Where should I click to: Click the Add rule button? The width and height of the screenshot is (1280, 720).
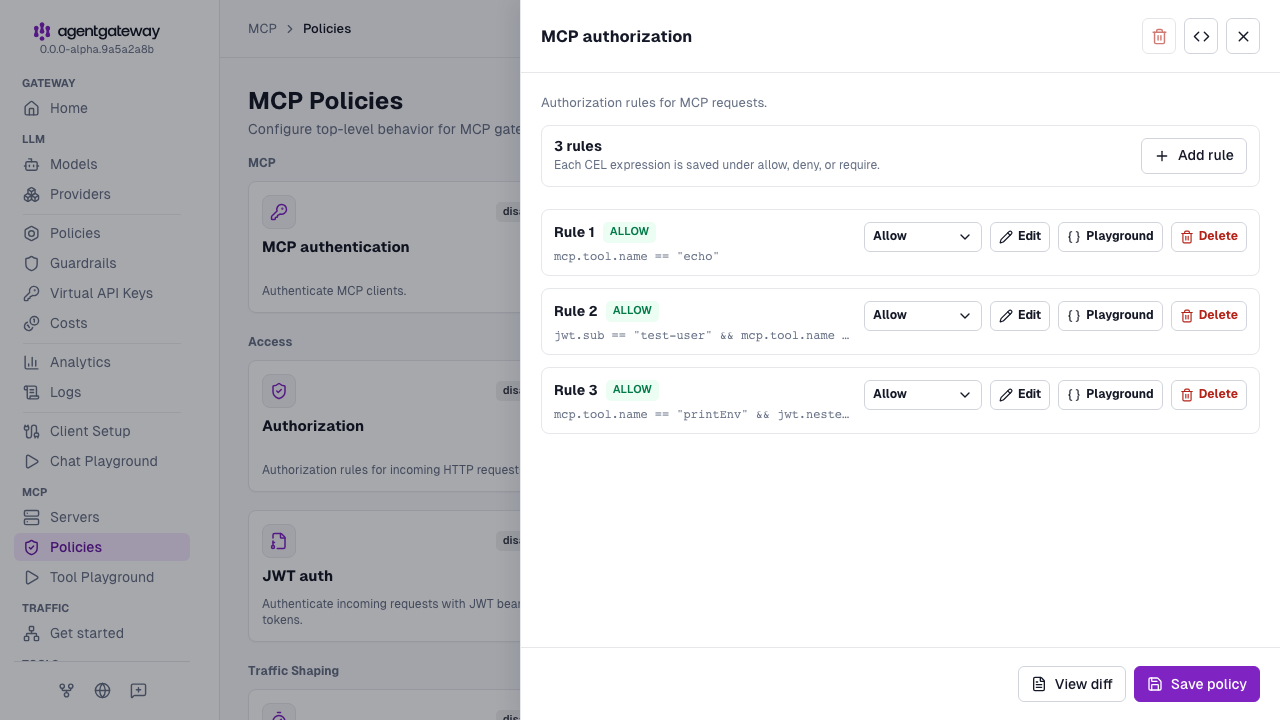pyautogui.click(x=1194, y=156)
